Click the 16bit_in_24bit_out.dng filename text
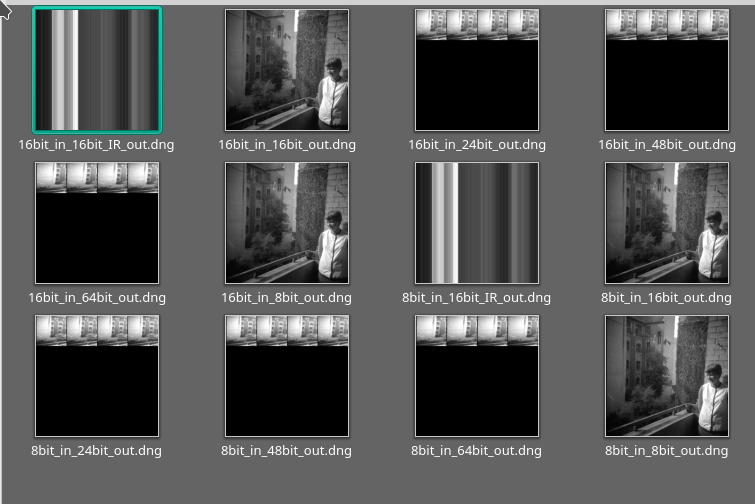The height and width of the screenshot is (504, 755). 477,145
